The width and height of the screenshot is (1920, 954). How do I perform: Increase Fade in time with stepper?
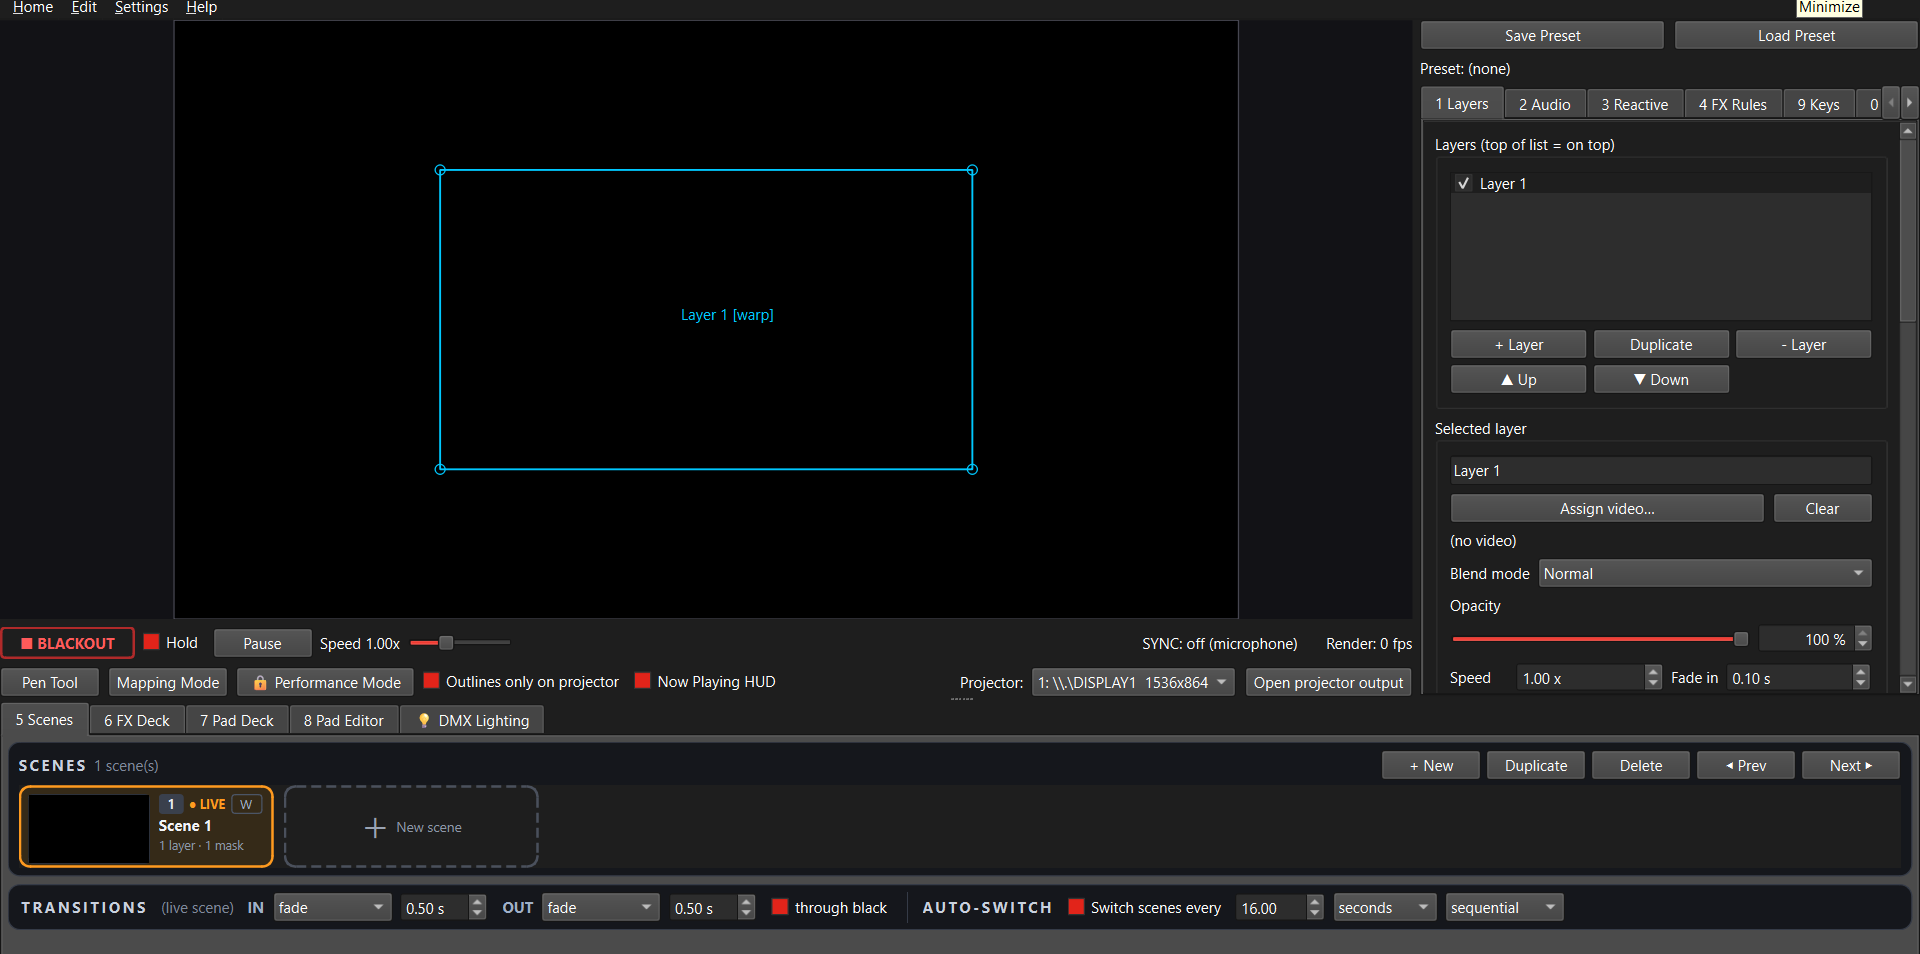tap(1861, 672)
